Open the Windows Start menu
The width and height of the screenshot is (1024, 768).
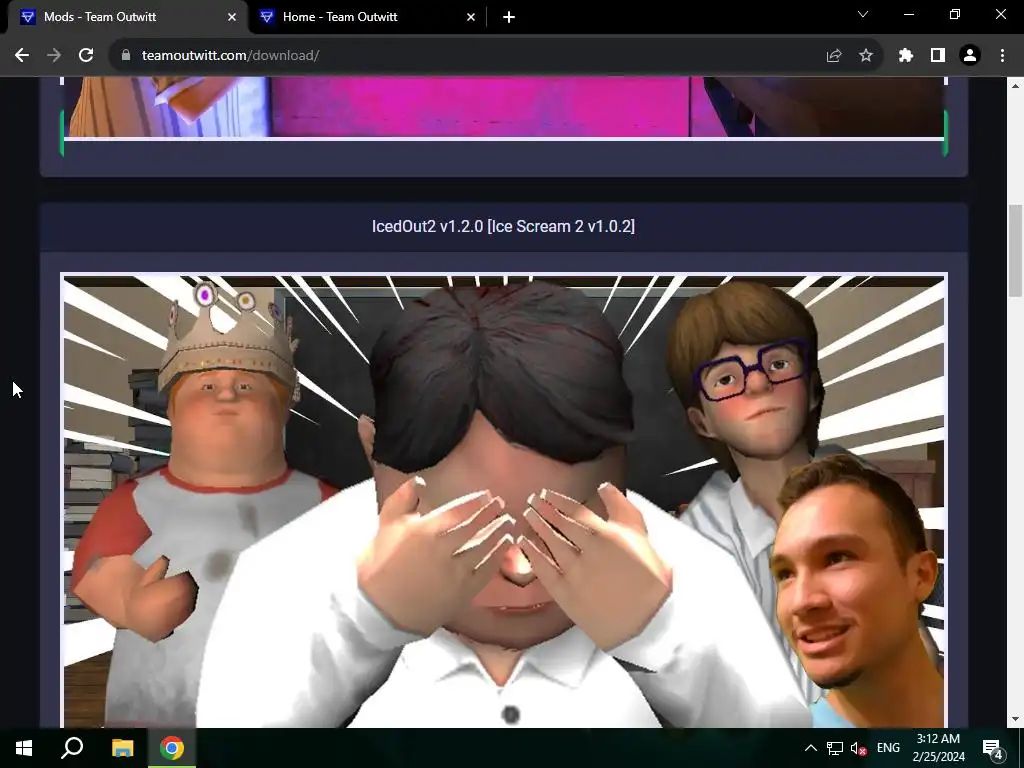pyautogui.click(x=24, y=748)
